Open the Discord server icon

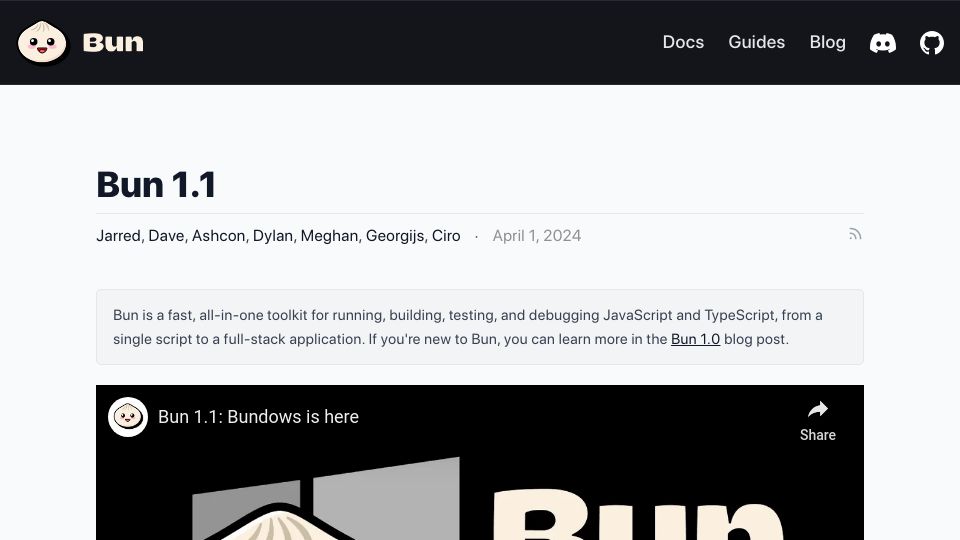883,43
